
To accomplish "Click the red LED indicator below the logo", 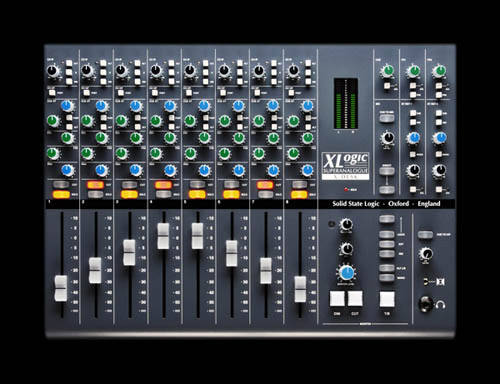I will click(346, 189).
